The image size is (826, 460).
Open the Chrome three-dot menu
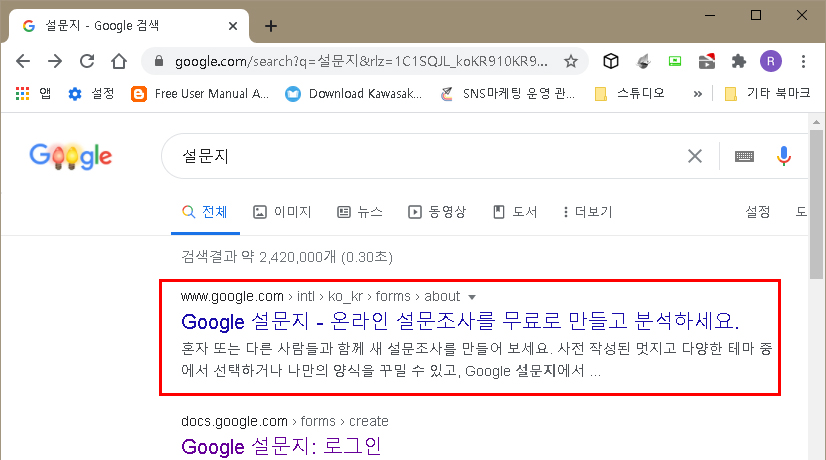[x=803, y=62]
